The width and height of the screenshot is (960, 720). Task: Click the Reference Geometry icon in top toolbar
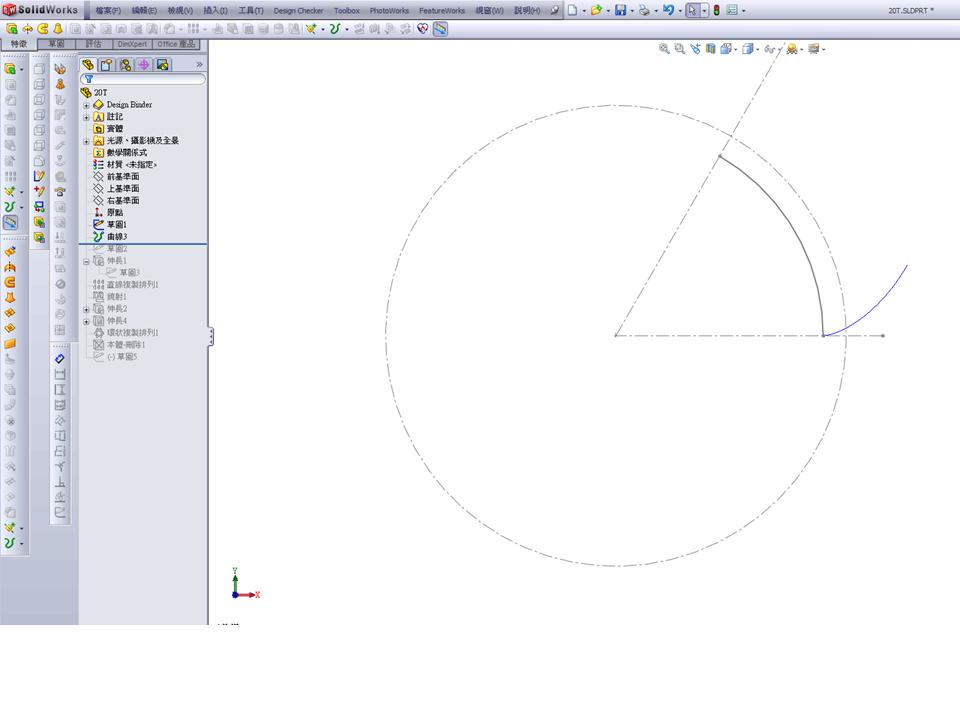(x=311, y=29)
